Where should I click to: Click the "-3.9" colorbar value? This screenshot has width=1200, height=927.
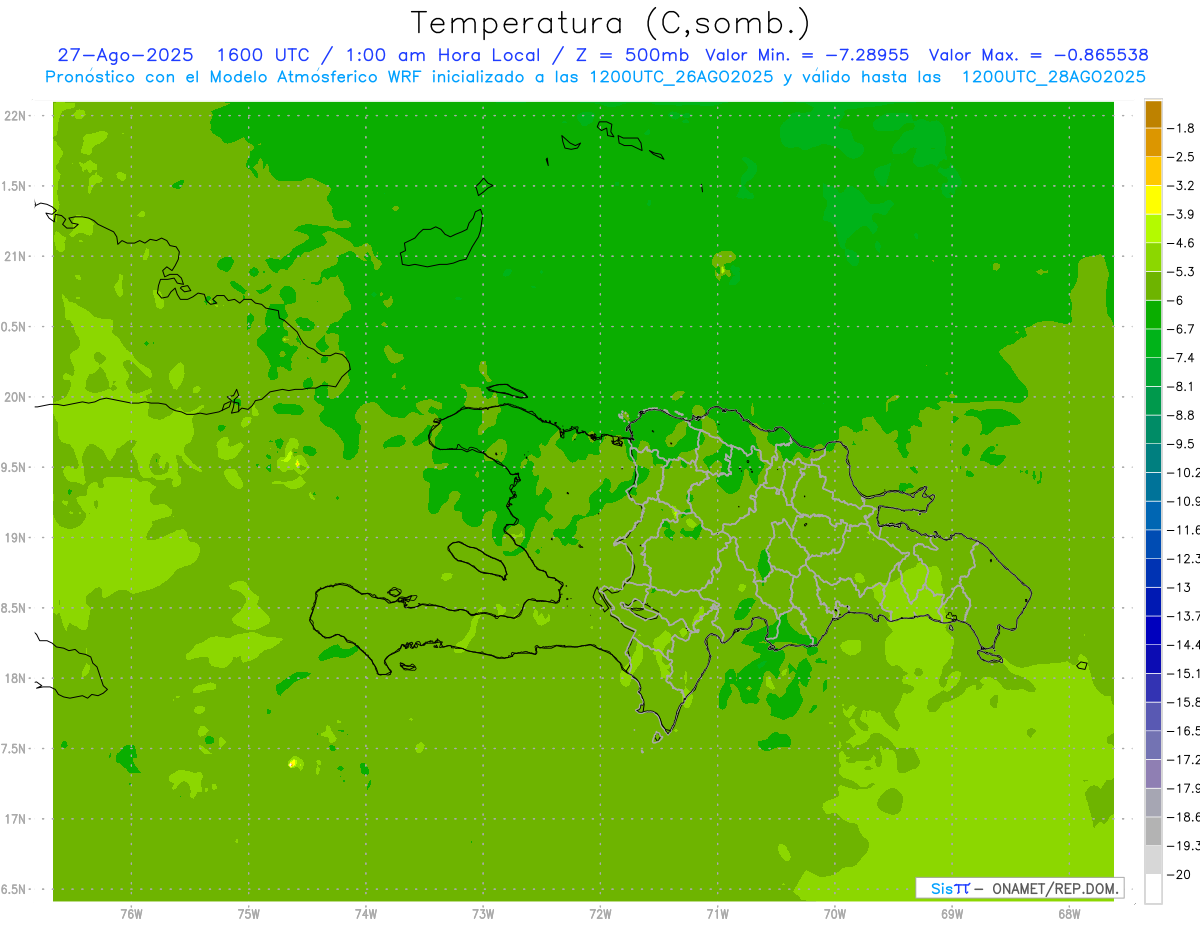coord(1182,214)
